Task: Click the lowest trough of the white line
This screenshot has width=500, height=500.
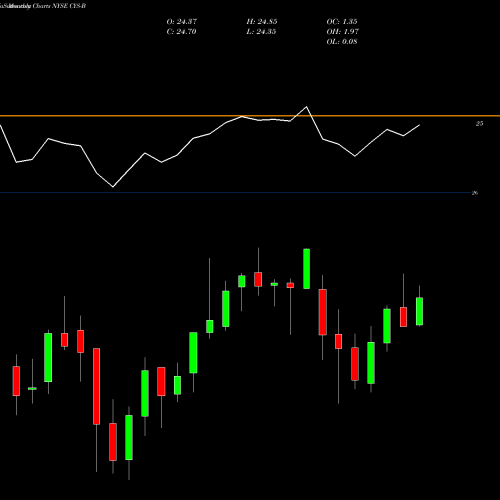Action: coord(113,187)
